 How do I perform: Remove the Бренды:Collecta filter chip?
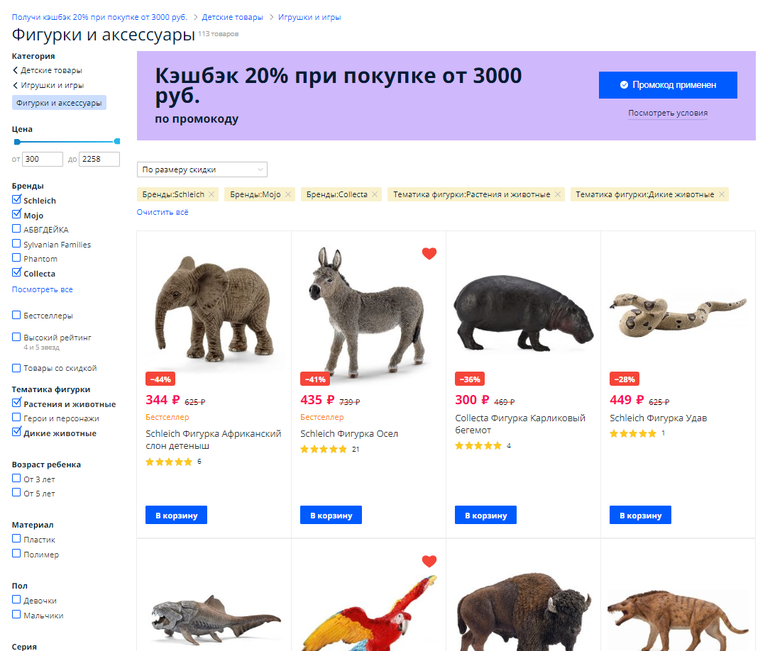pos(376,194)
